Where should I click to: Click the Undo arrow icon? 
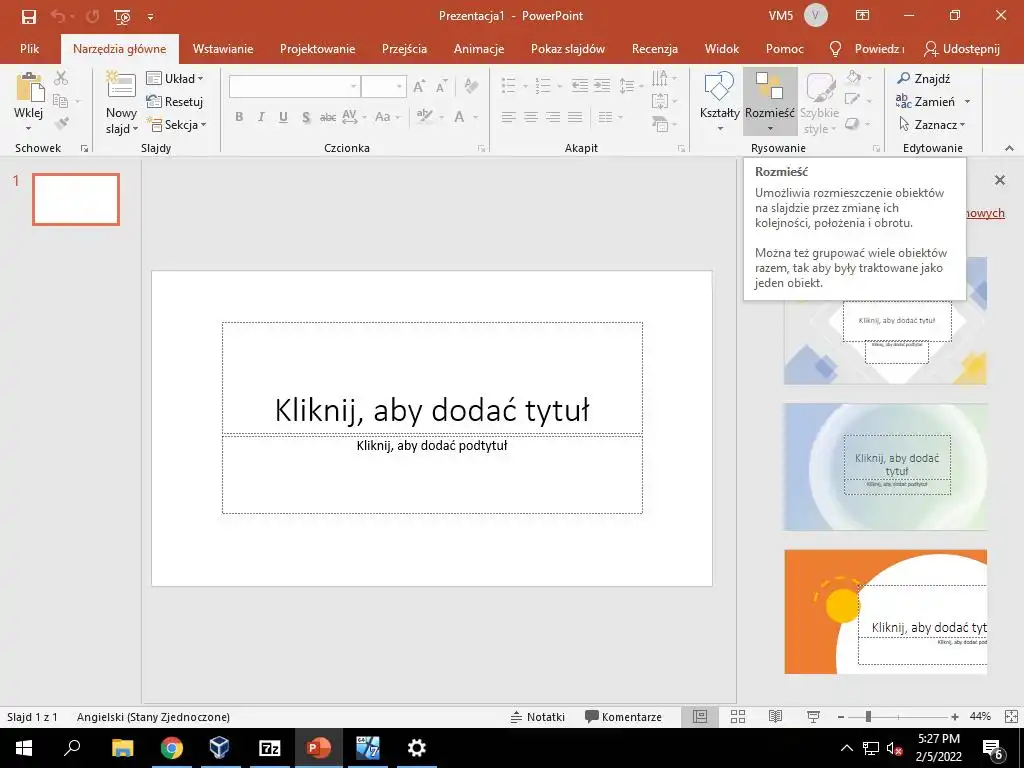coord(58,16)
